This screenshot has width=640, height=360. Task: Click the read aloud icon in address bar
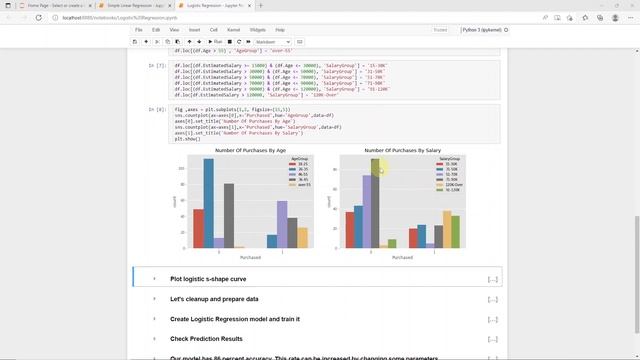pos(545,18)
